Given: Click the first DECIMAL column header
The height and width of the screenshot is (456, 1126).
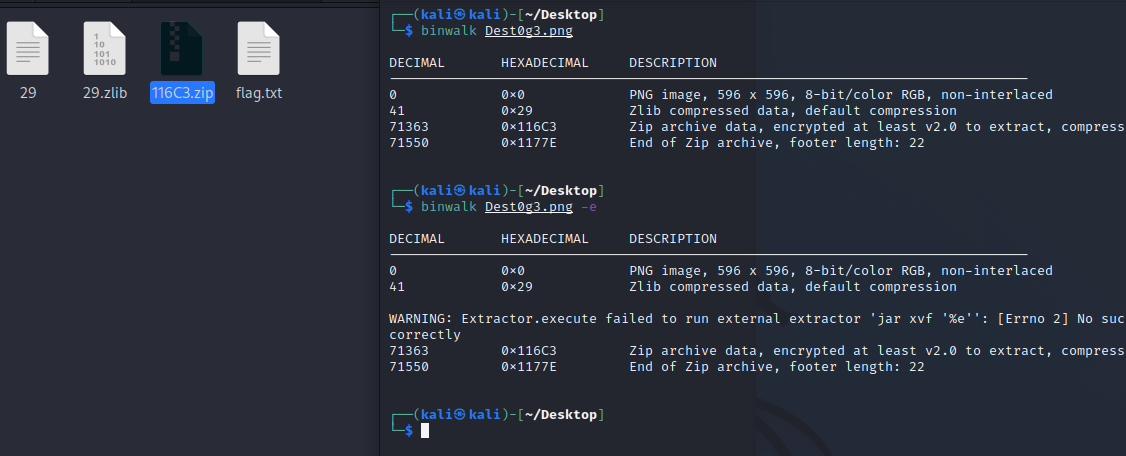Looking at the screenshot, I should click(417, 63).
